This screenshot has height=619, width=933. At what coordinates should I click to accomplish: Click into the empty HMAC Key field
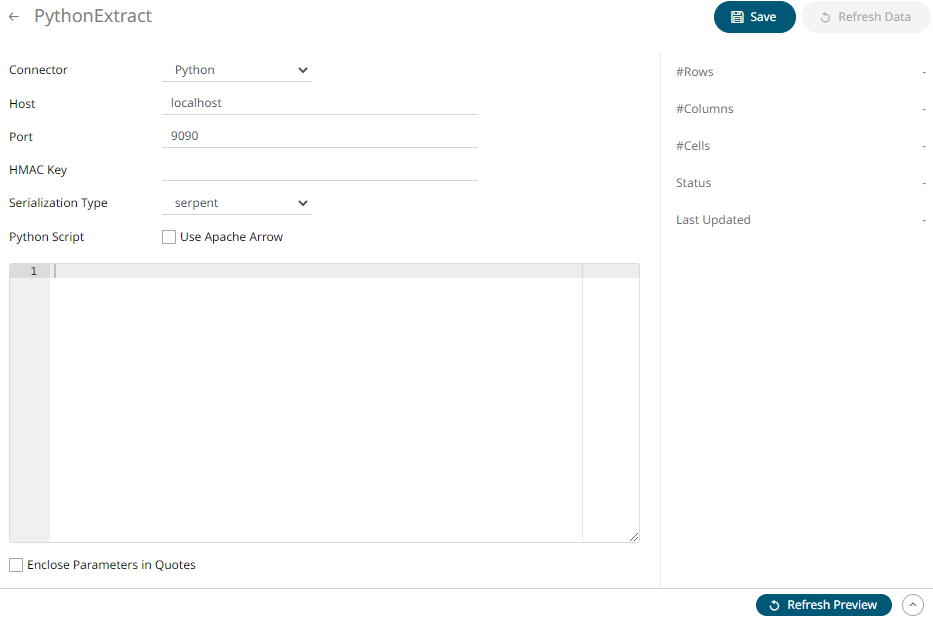coord(319,170)
